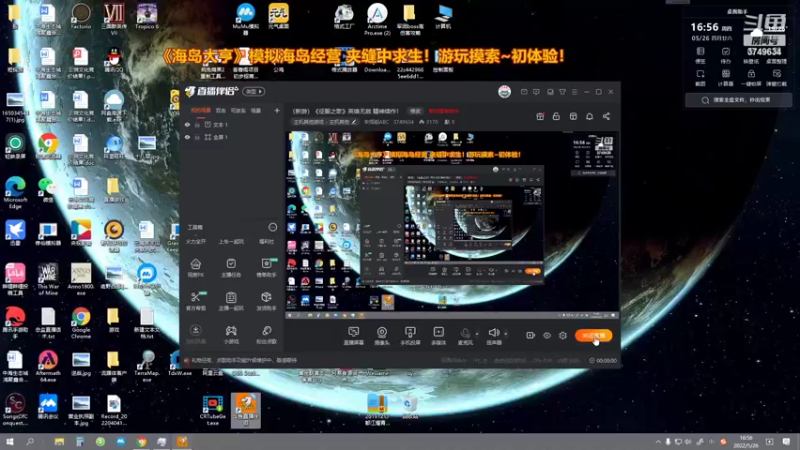Click the padlock icon above the preview
Image resolution: width=800 pixels, height=450 pixels.
556,116
